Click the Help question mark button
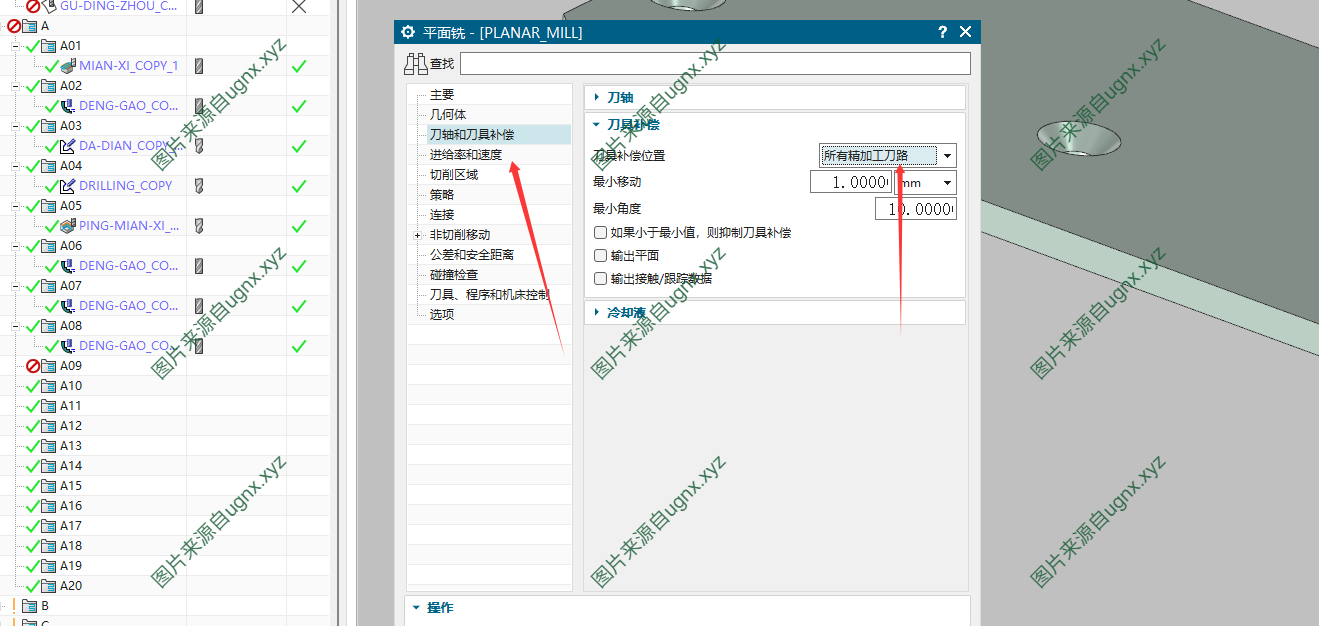The width and height of the screenshot is (1319, 626). (x=941, y=31)
